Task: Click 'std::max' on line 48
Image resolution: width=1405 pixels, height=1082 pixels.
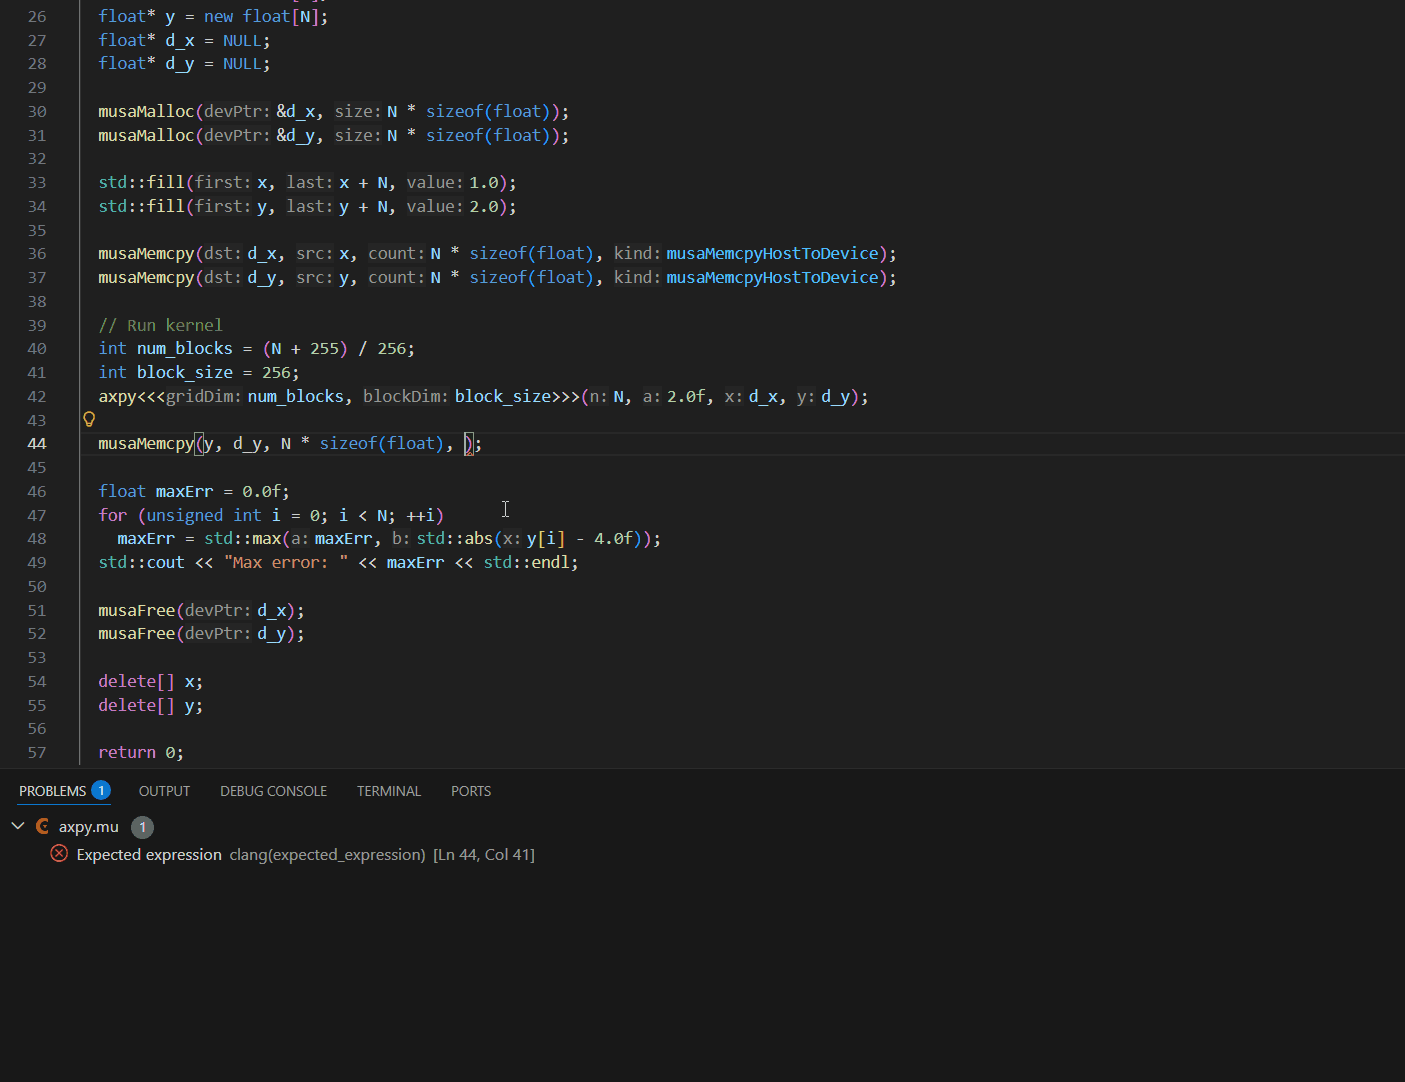Action: point(243,538)
